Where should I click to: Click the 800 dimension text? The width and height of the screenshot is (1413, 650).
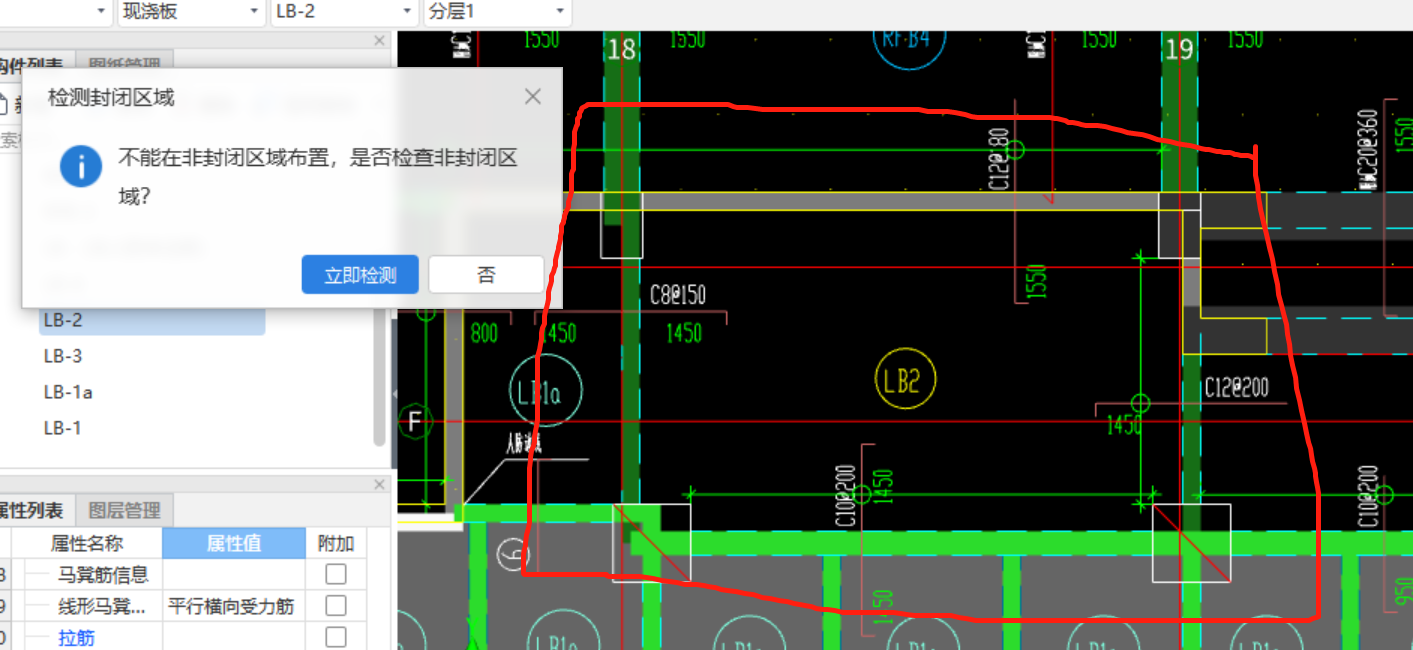tap(484, 333)
